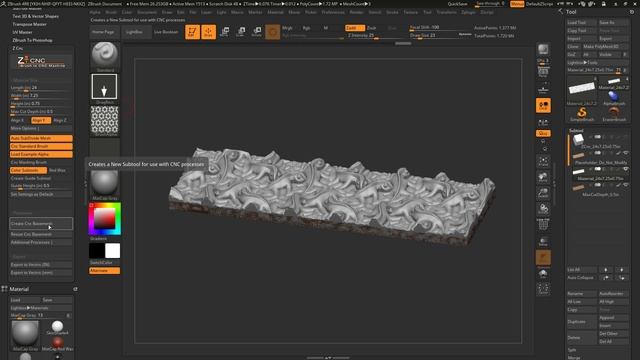Toggle Align Y option
This screenshot has width=640, height=360.
41,120
